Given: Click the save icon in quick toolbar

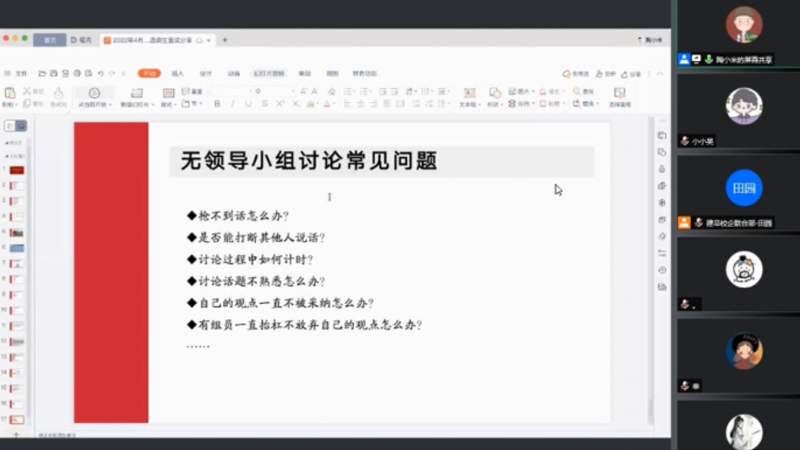Looking at the screenshot, I should tap(54, 73).
